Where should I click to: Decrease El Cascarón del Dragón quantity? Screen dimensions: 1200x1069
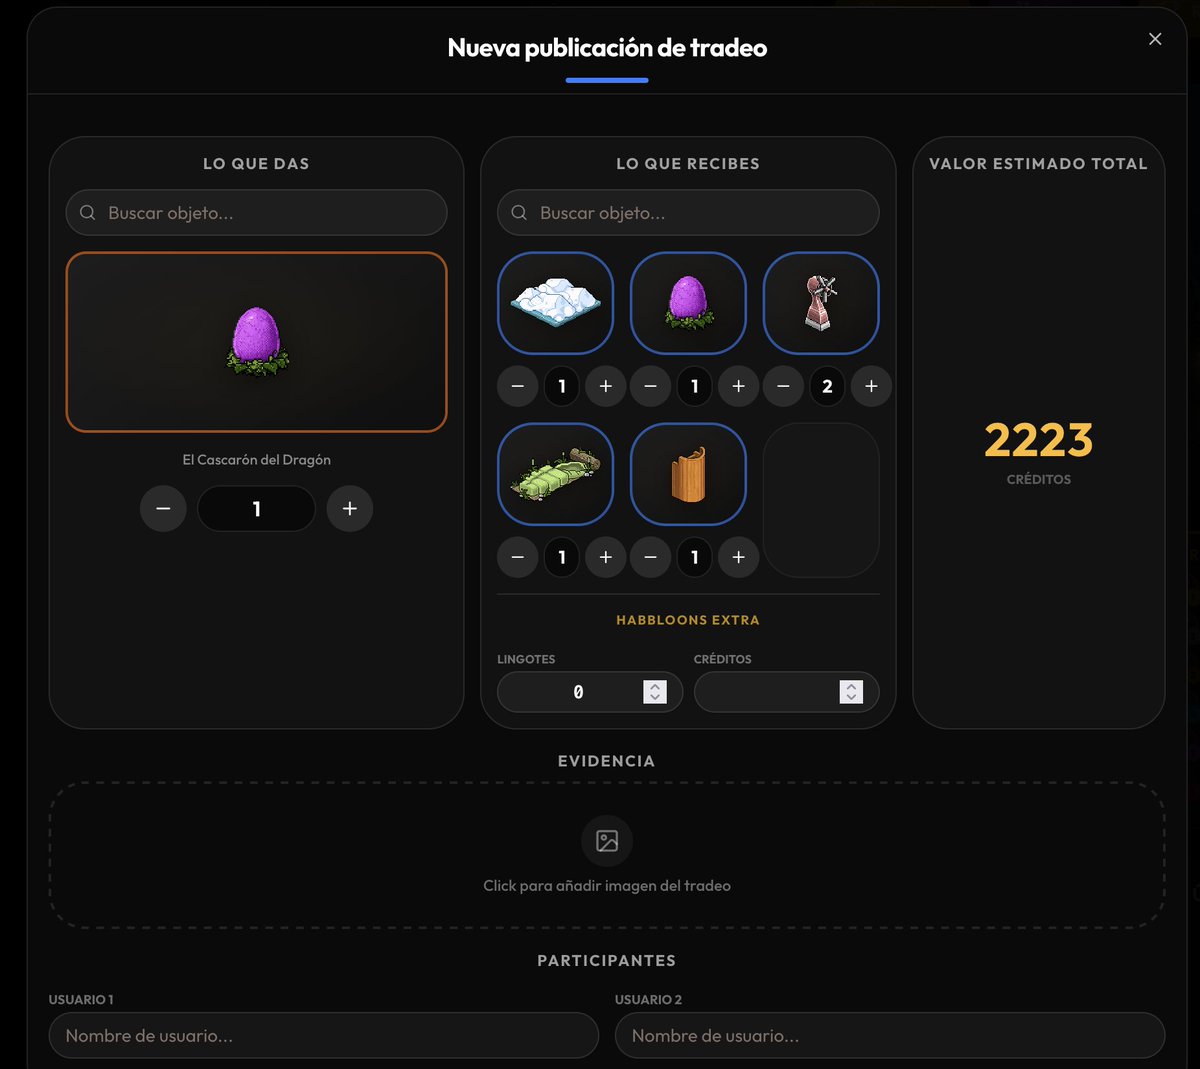coord(163,509)
